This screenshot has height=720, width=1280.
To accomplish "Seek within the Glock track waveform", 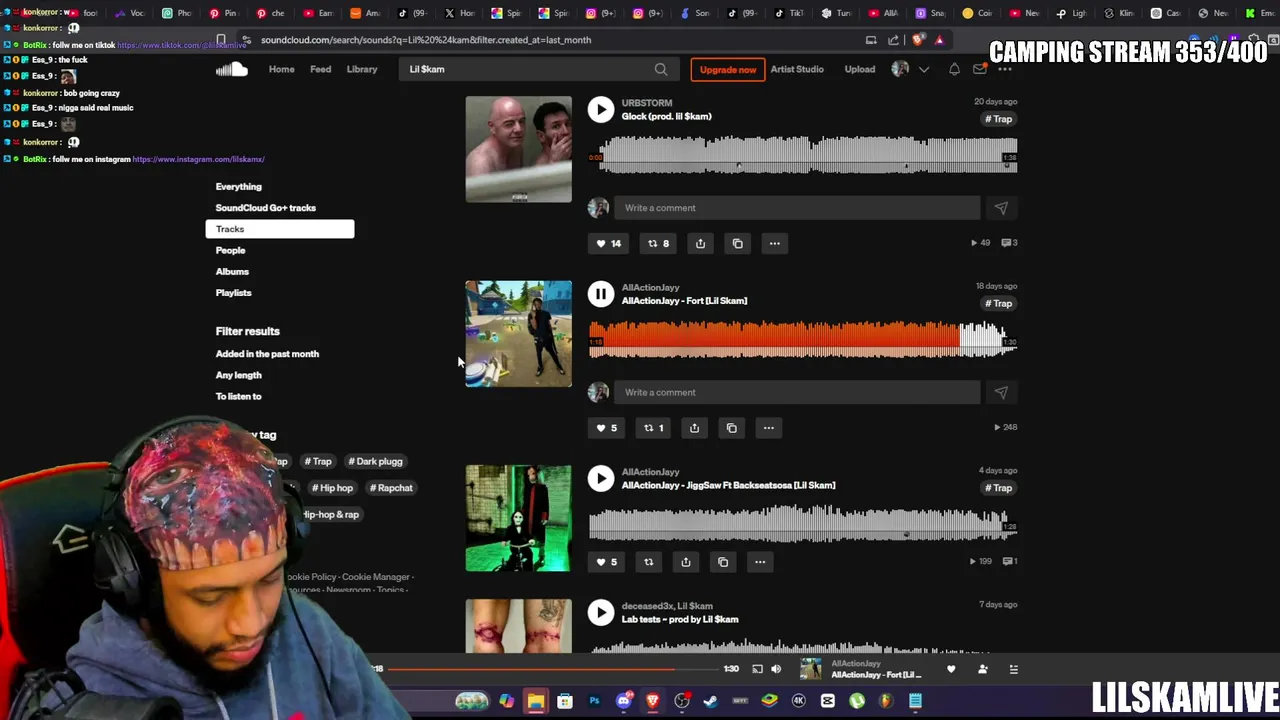I will [803, 155].
